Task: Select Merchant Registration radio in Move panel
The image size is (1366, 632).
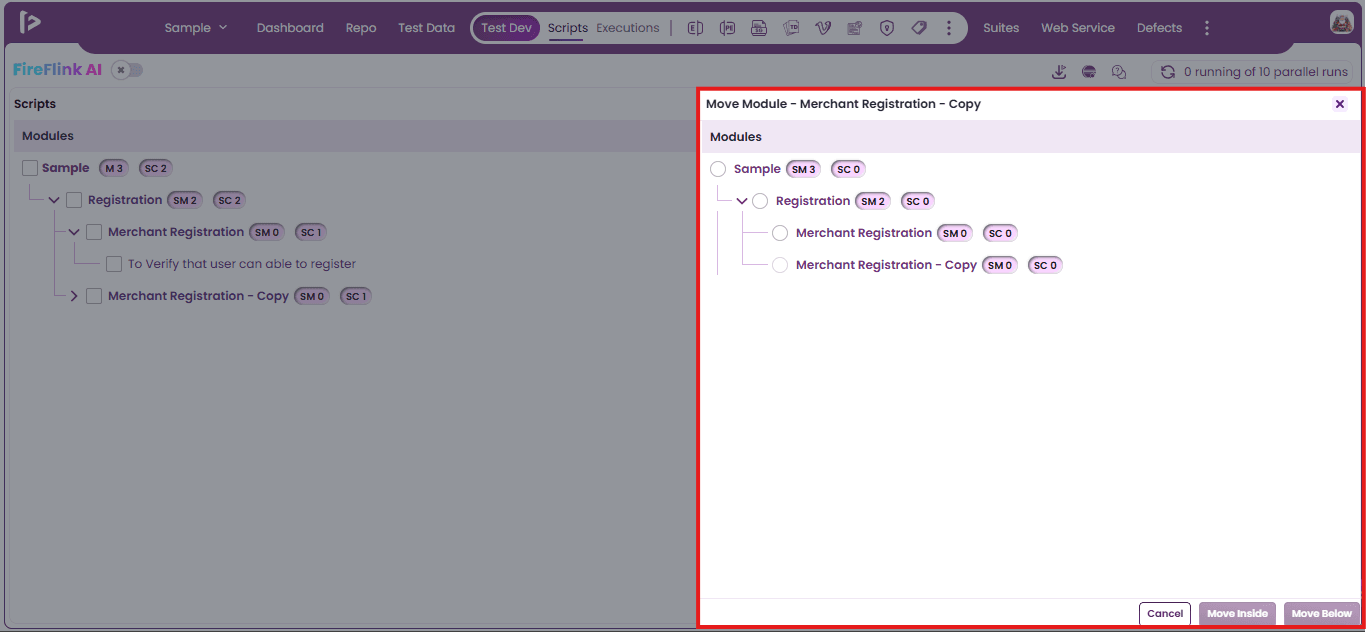Action: pyautogui.click(x=780, y=233)
